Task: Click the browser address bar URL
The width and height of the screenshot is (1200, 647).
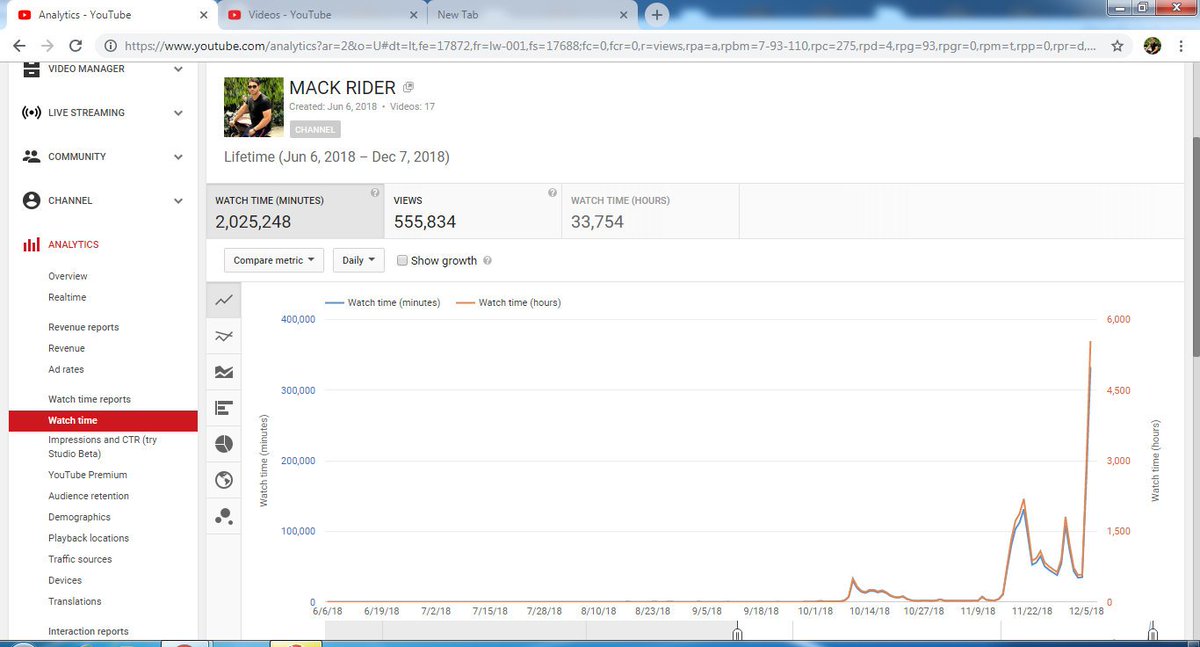Action: pyautogui.click(x=608, y=46)
